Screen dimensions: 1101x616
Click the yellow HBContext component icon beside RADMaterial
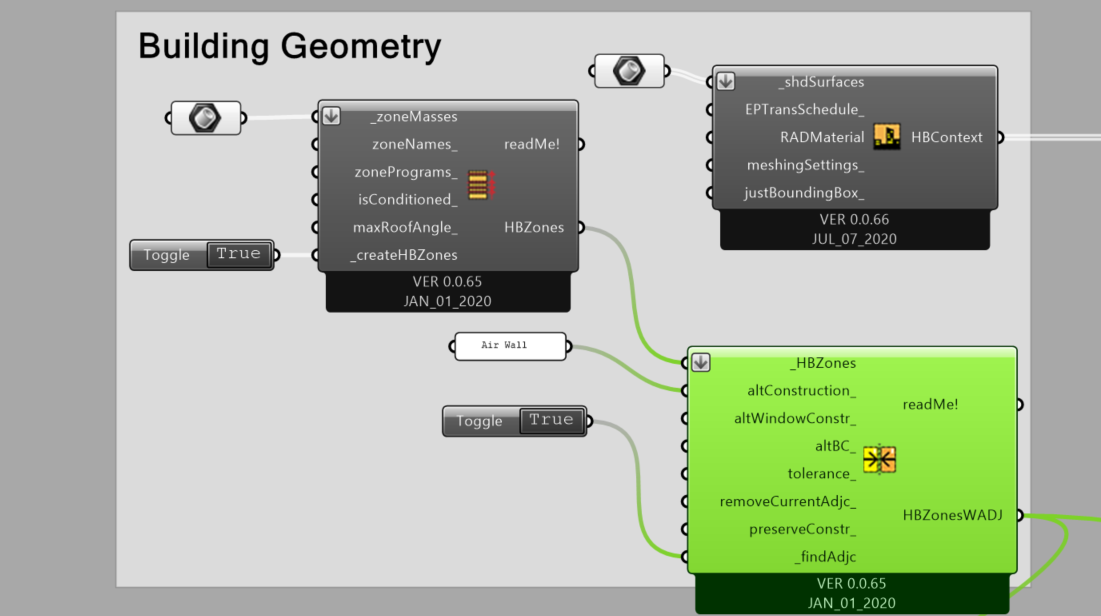pyautogui.click(x=887, y=136)
